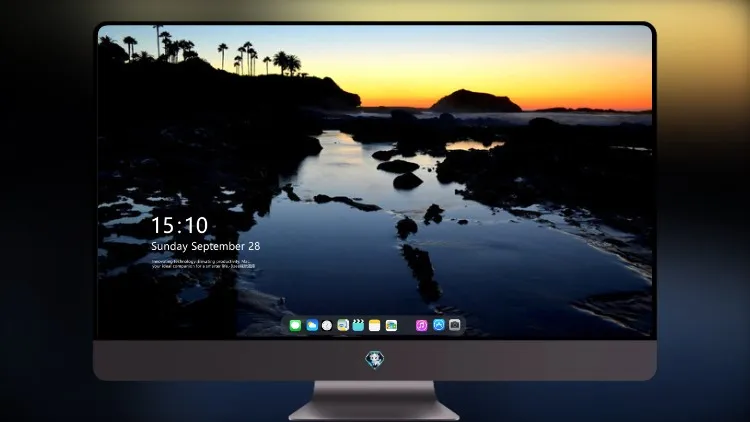Open the photo gallery app in dock

click(391, 326)
